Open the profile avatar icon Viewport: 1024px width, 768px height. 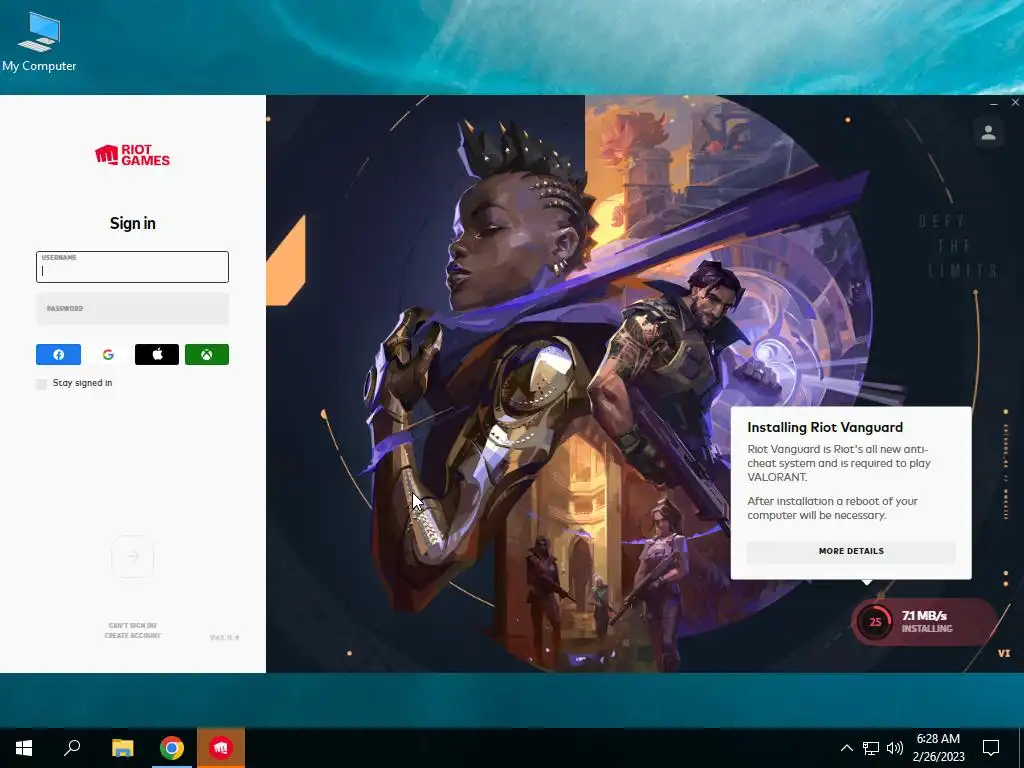pos(988,133)
